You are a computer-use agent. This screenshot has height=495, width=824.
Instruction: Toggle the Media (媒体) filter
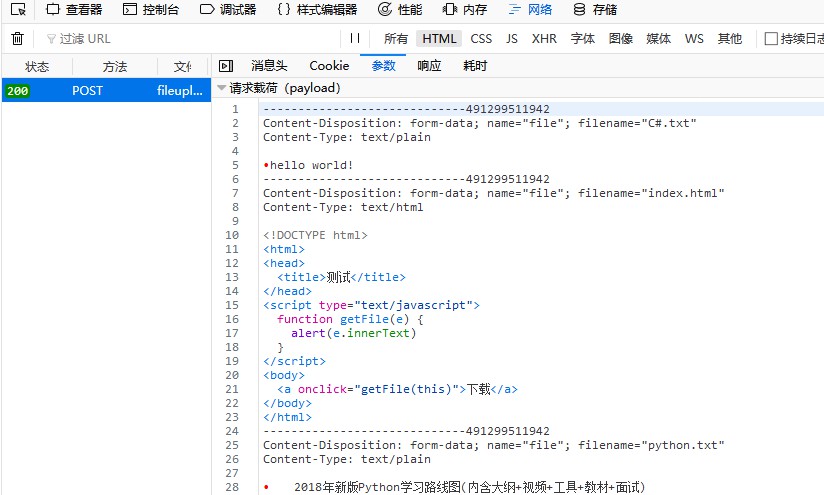click(x=658, y=39)
